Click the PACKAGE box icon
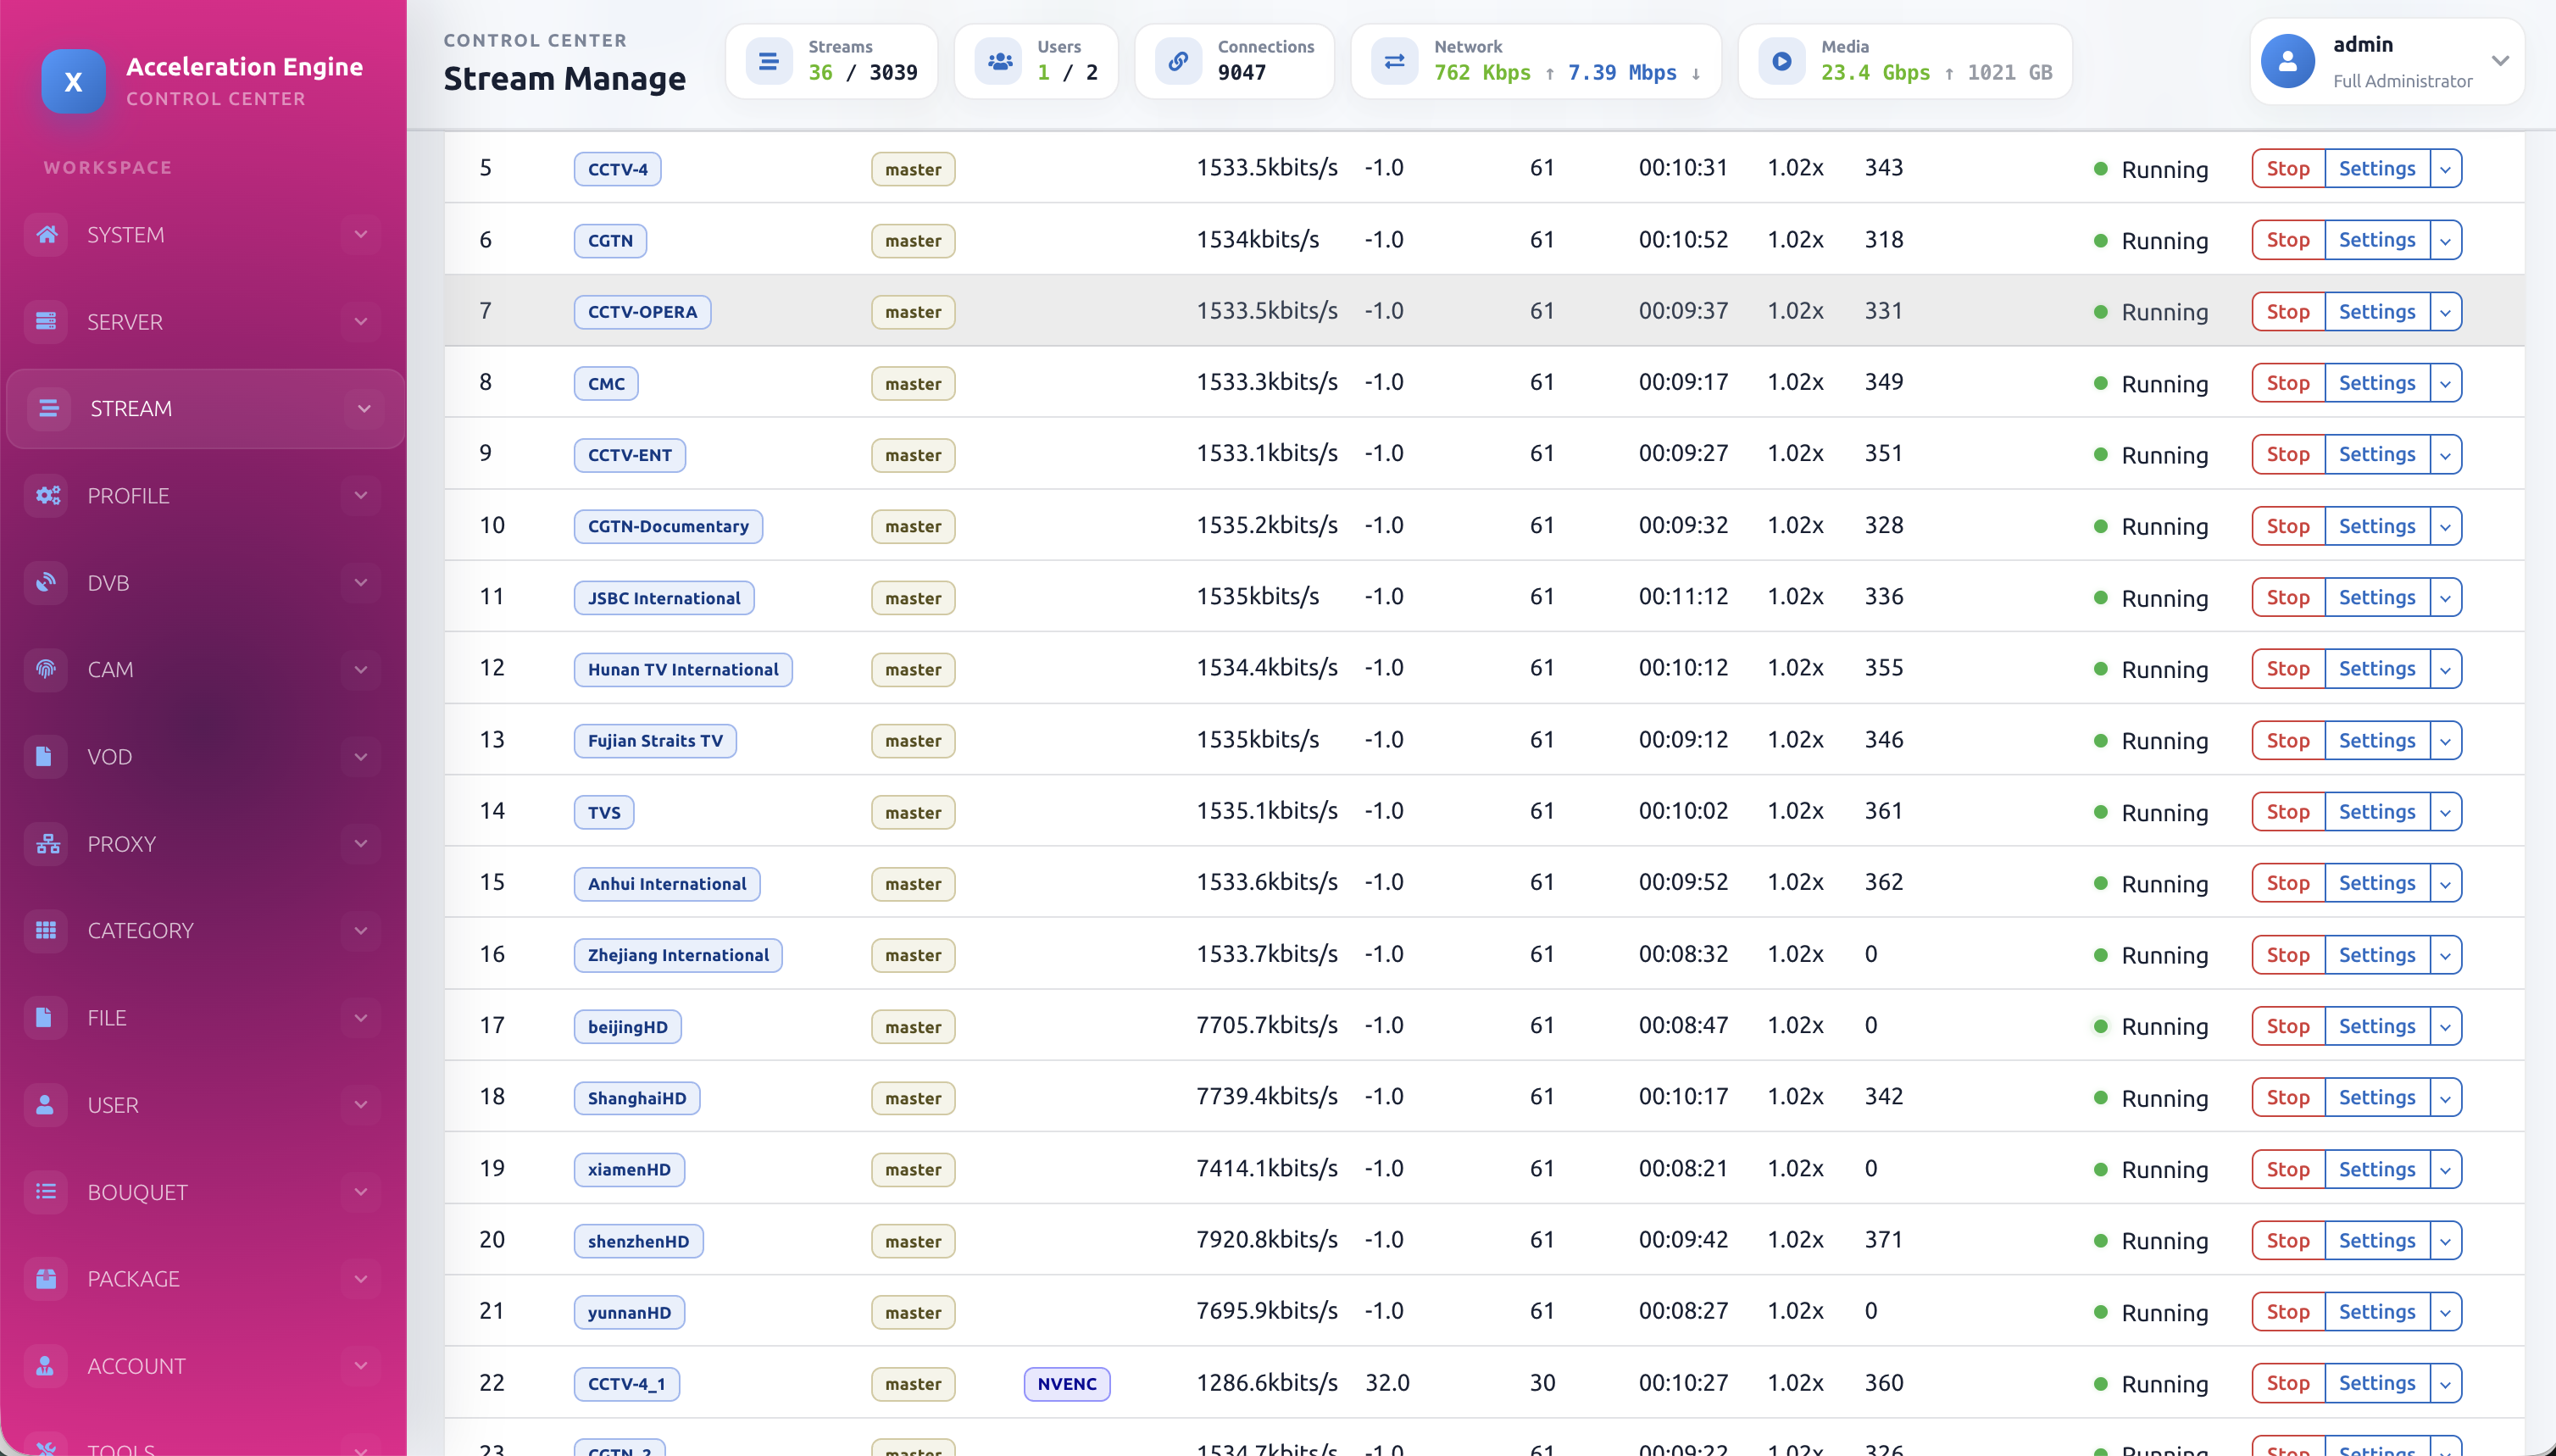 coord(46,1278)
